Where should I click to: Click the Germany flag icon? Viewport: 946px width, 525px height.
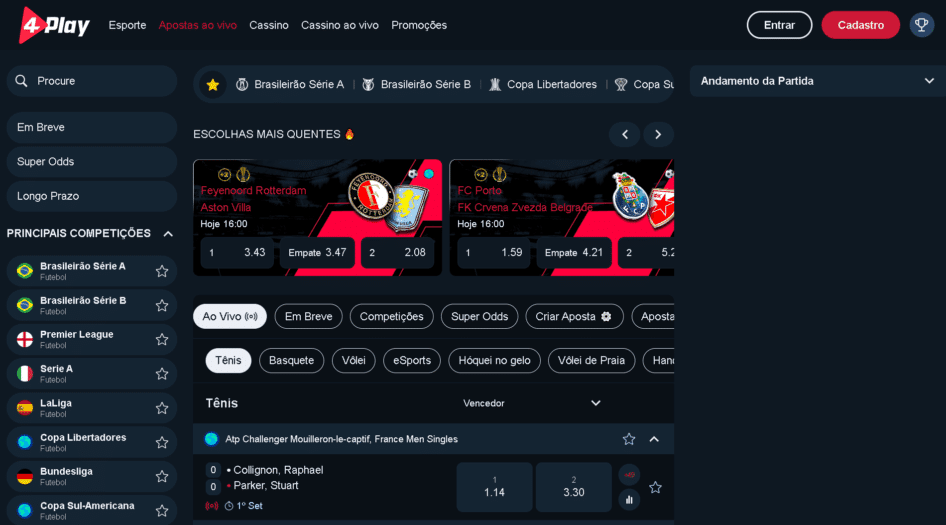click(x=25, y=476)
